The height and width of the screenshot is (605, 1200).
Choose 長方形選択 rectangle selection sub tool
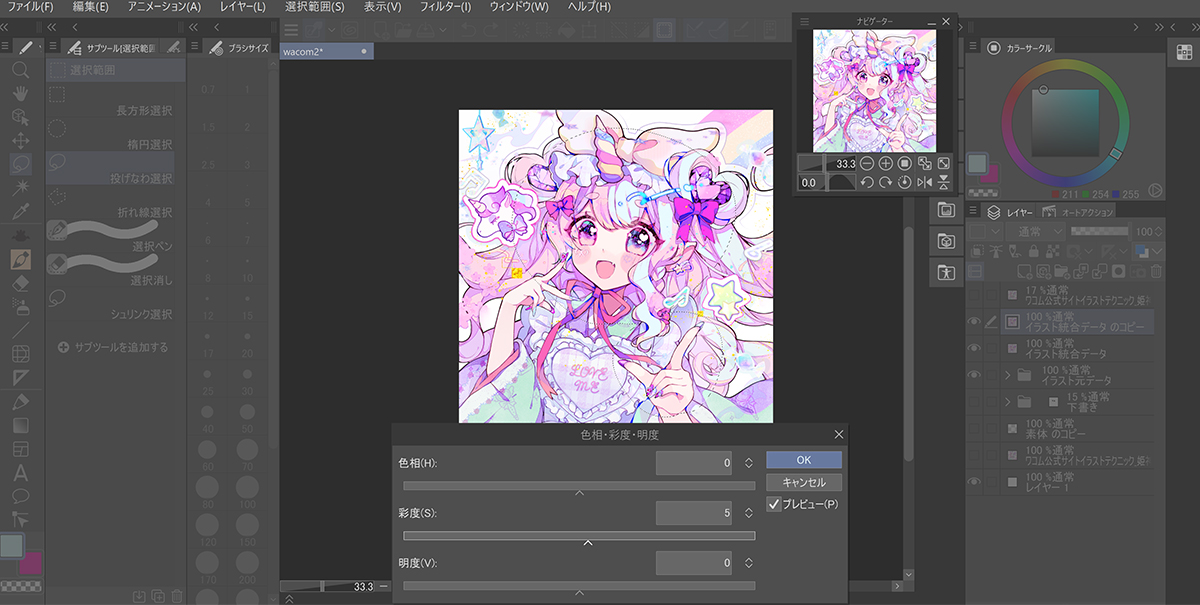coord(138,110)
